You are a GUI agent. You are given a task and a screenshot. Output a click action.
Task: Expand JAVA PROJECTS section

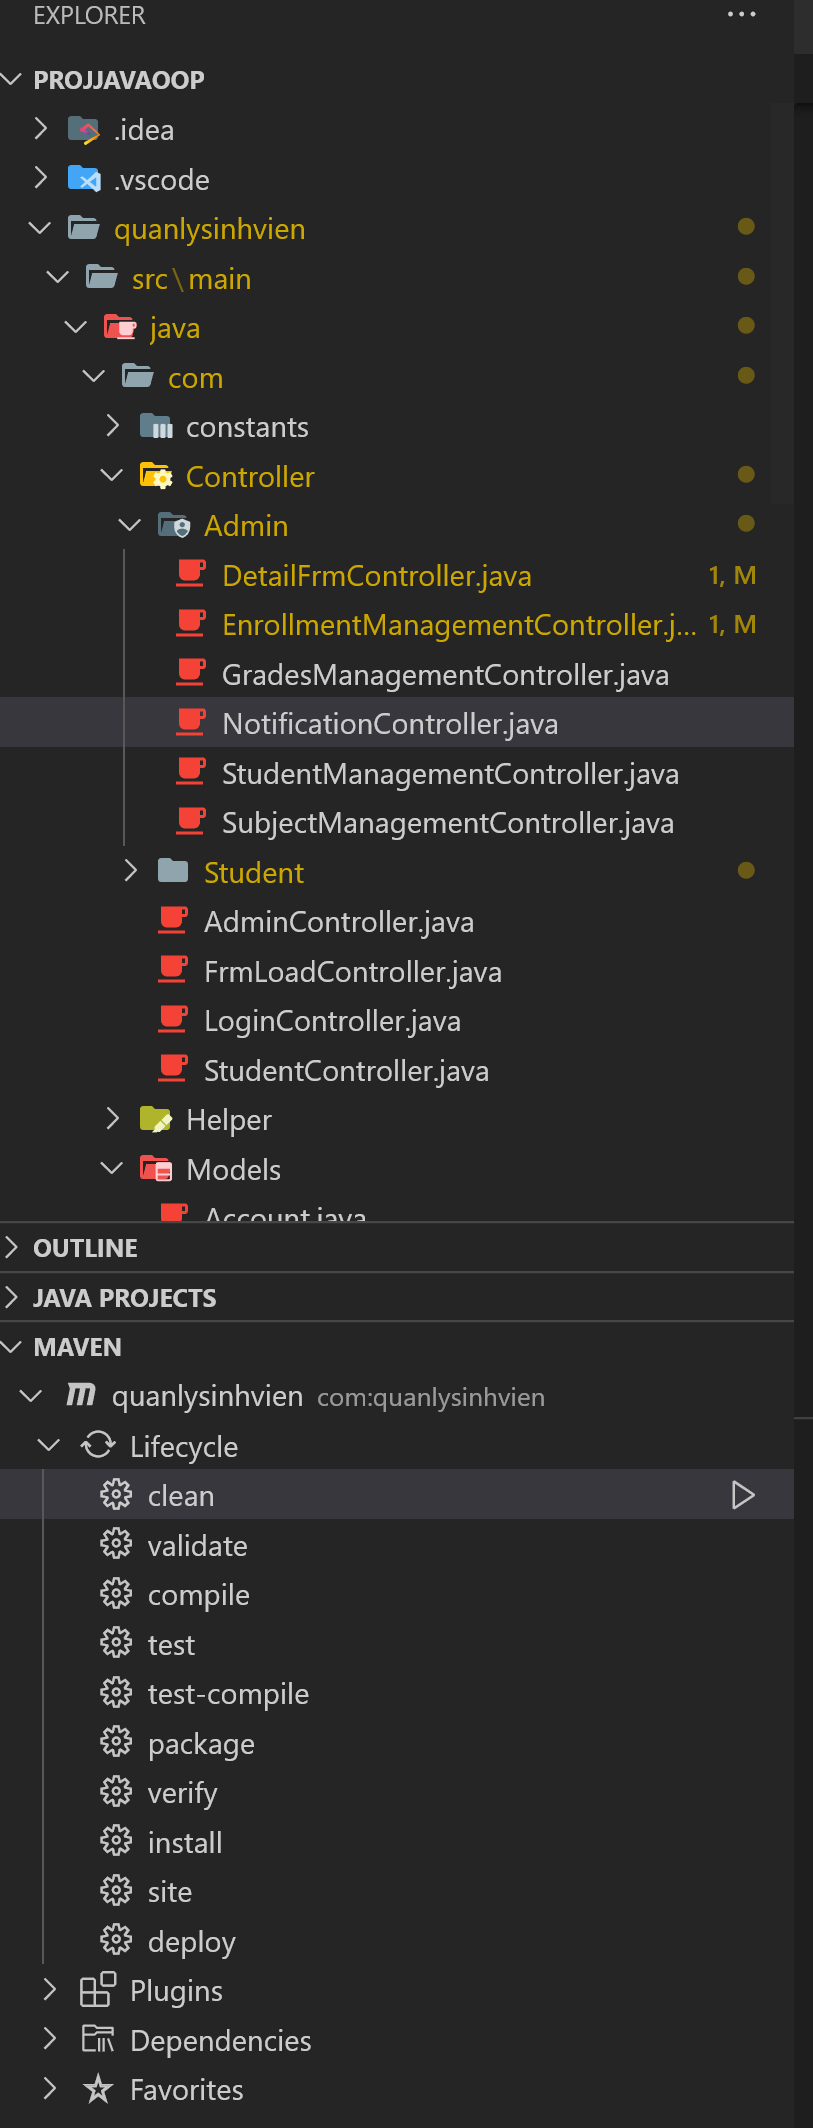pyautogui.click(x=123, y=1297)
